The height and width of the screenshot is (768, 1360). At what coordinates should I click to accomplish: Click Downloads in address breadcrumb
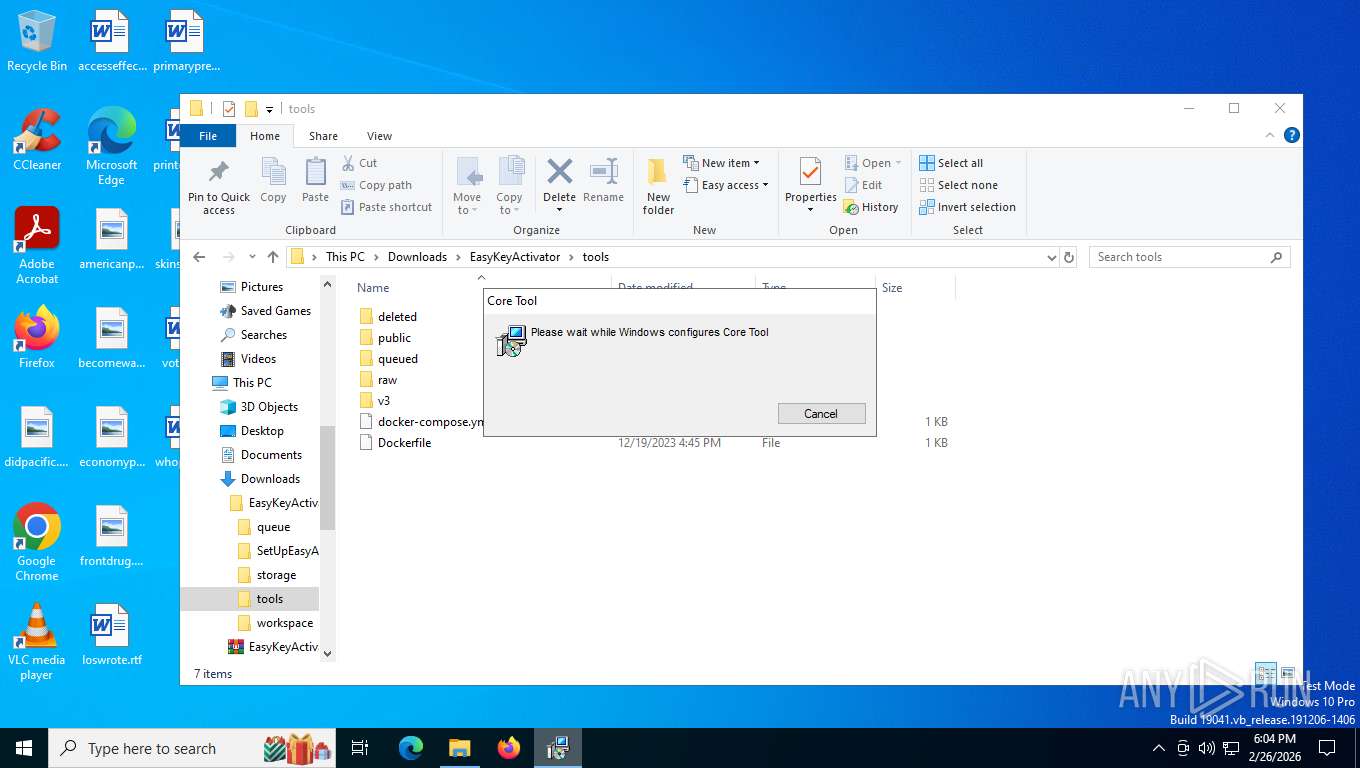(417, 257)
